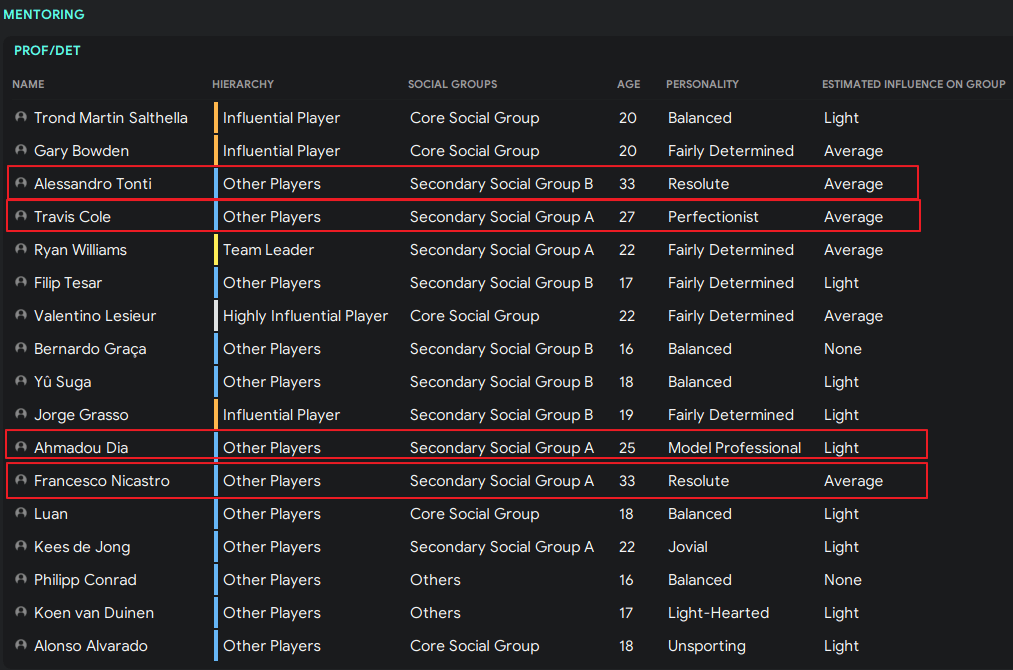This screenshot has height=670, width=1013.
Task: Open Yû Suga's player profile
Action: [x=63, y=381]
